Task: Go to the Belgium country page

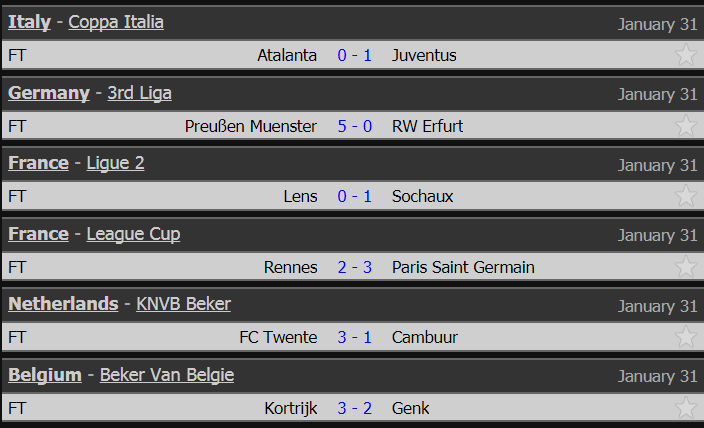Action: pyautogui.click(x=45, y=375)
